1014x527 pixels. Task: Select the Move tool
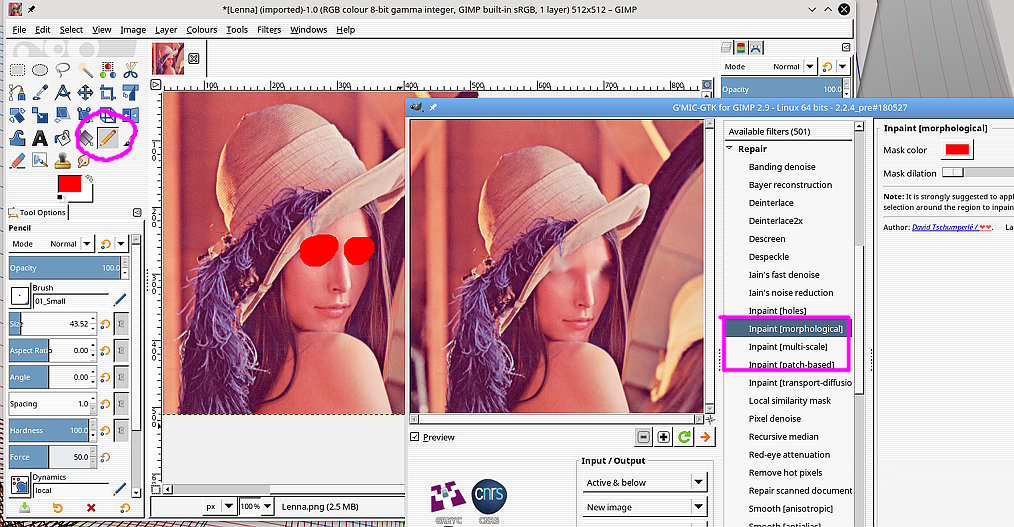(x=85, y=92)
